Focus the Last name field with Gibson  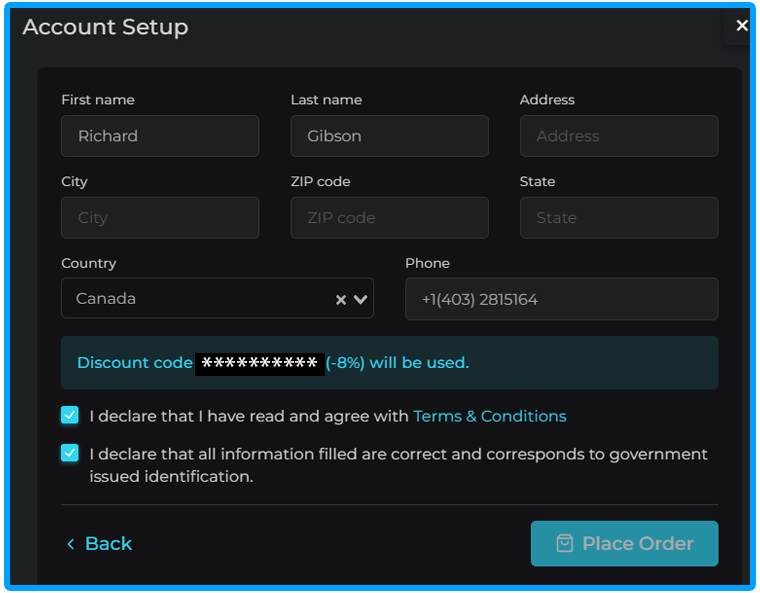[x=389, y=136]
